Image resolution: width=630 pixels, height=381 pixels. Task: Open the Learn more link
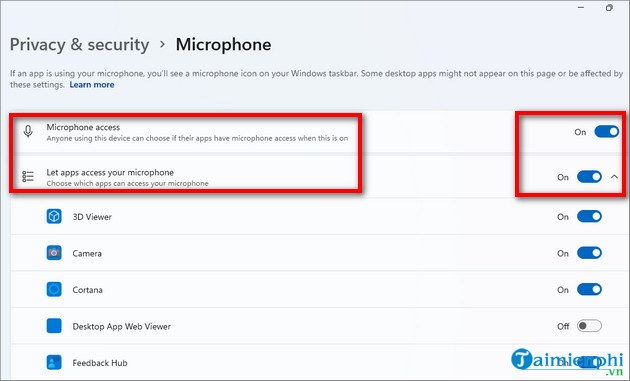point(92,85)
